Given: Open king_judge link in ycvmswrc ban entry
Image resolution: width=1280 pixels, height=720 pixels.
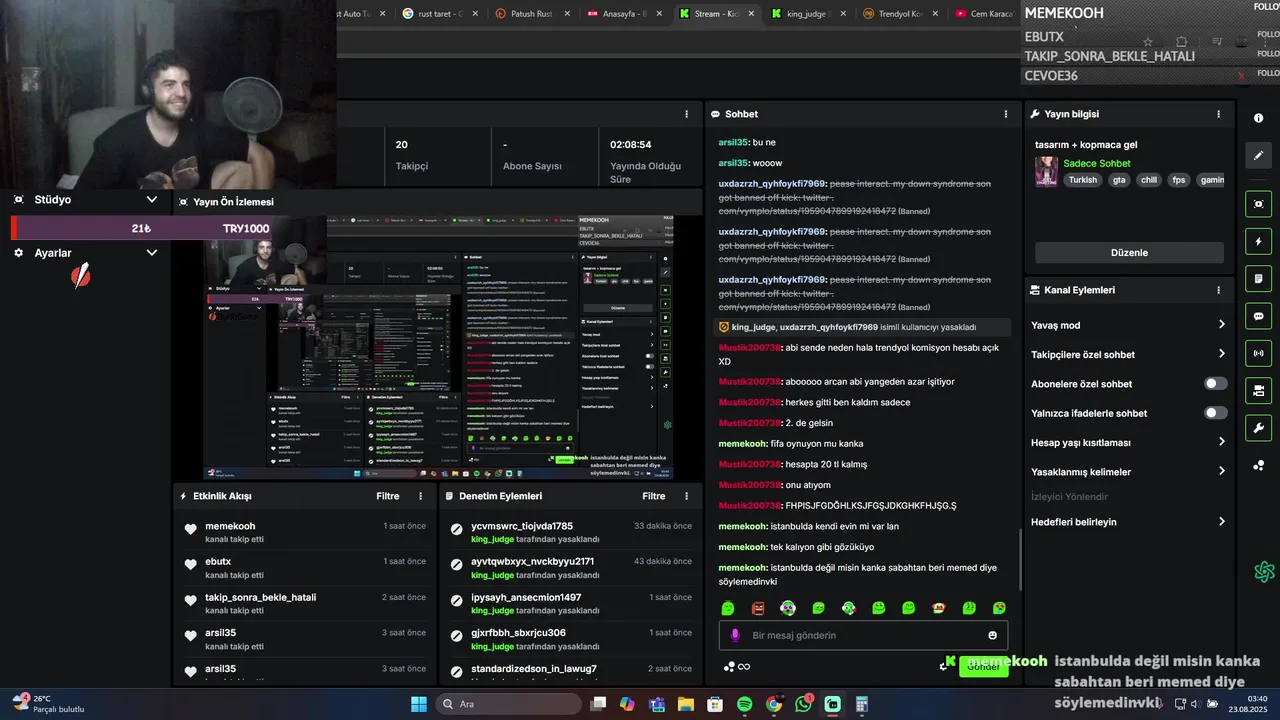Looking at the screenshot, I should tap(492, 539).
